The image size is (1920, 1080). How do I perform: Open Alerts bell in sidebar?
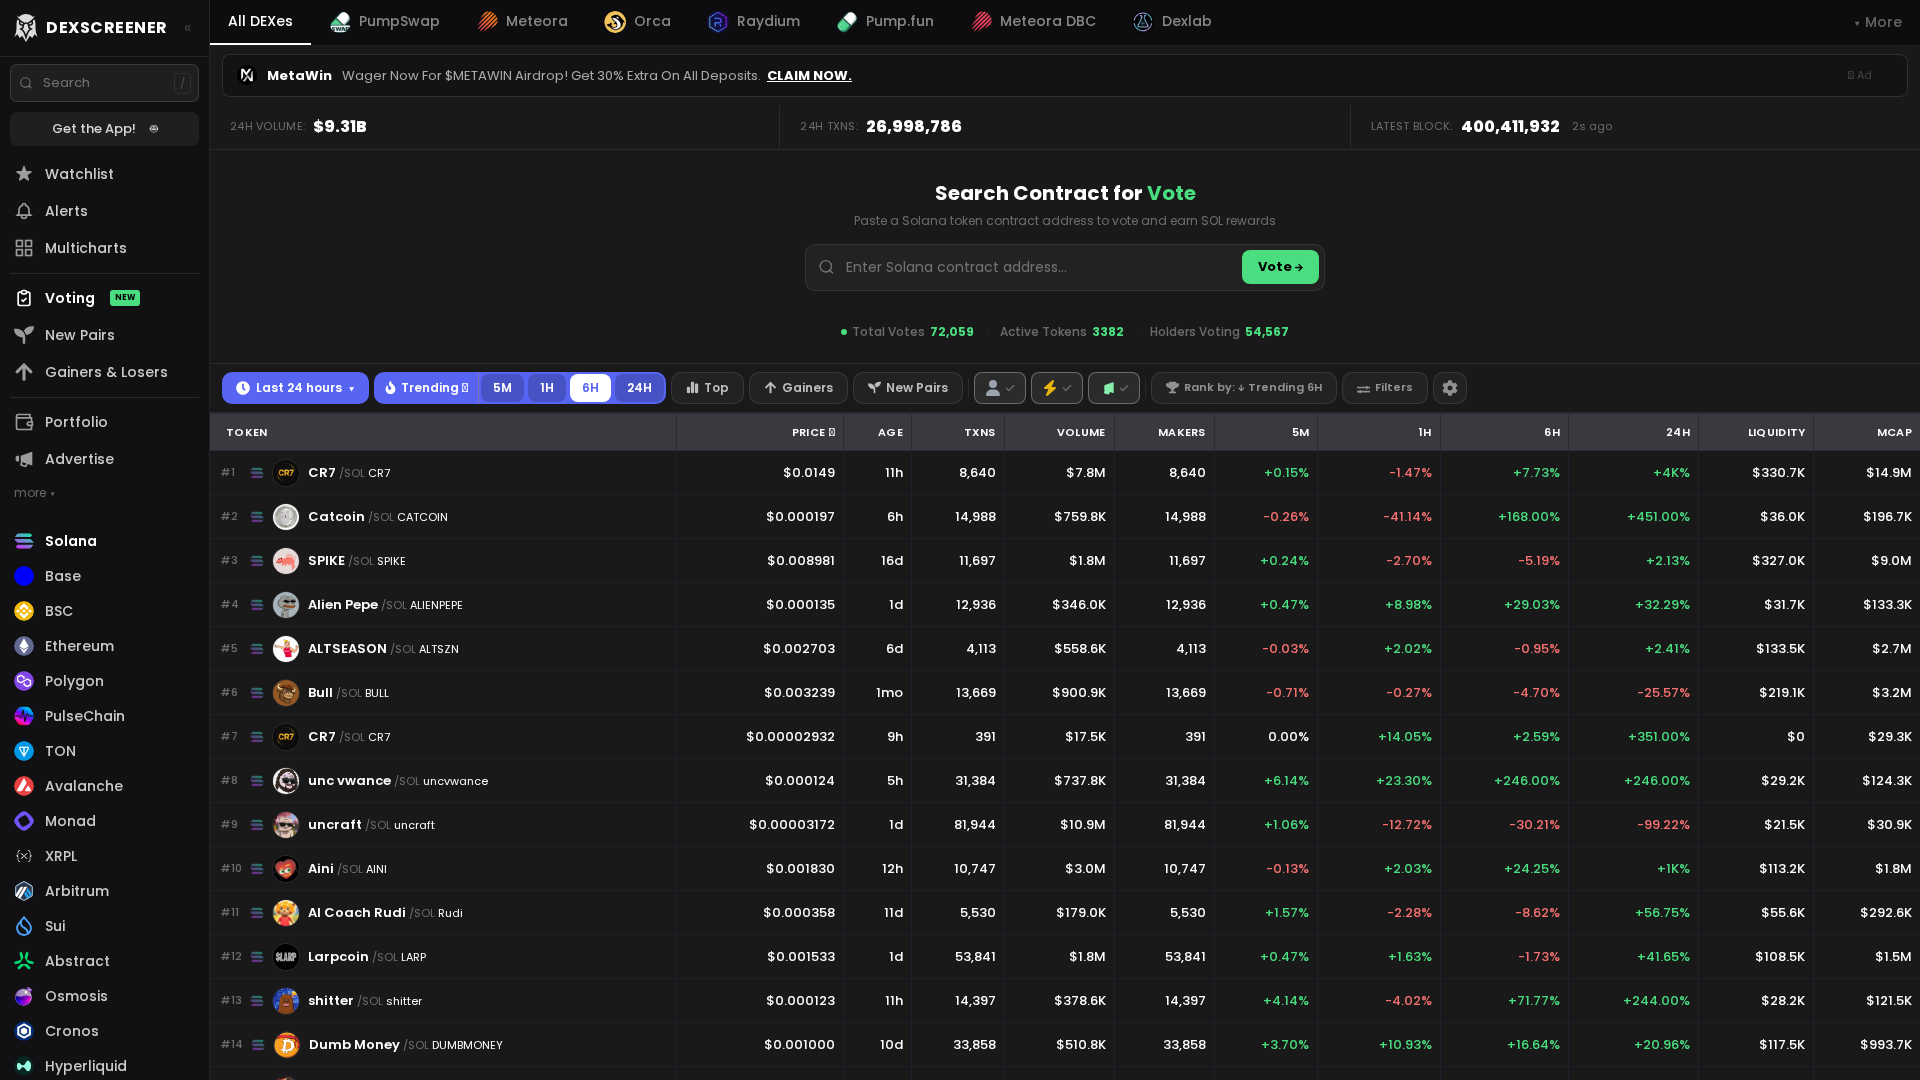pos(104,211)
